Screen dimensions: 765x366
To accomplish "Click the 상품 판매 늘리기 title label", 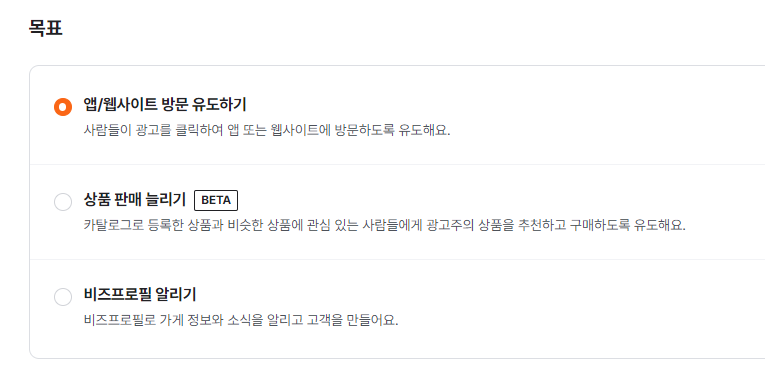I will click(x=135, y=200).
